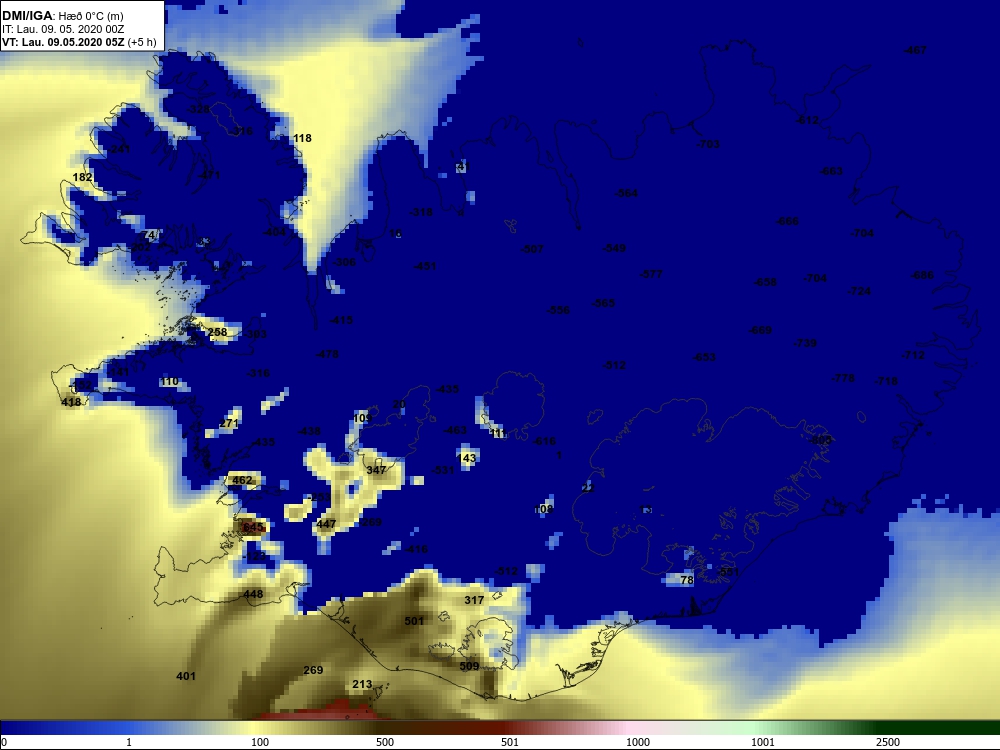Image resolution: width=1000 pixels, height=750 pixels.
Task: Click the map value '509'
Action: pos(469,666)
